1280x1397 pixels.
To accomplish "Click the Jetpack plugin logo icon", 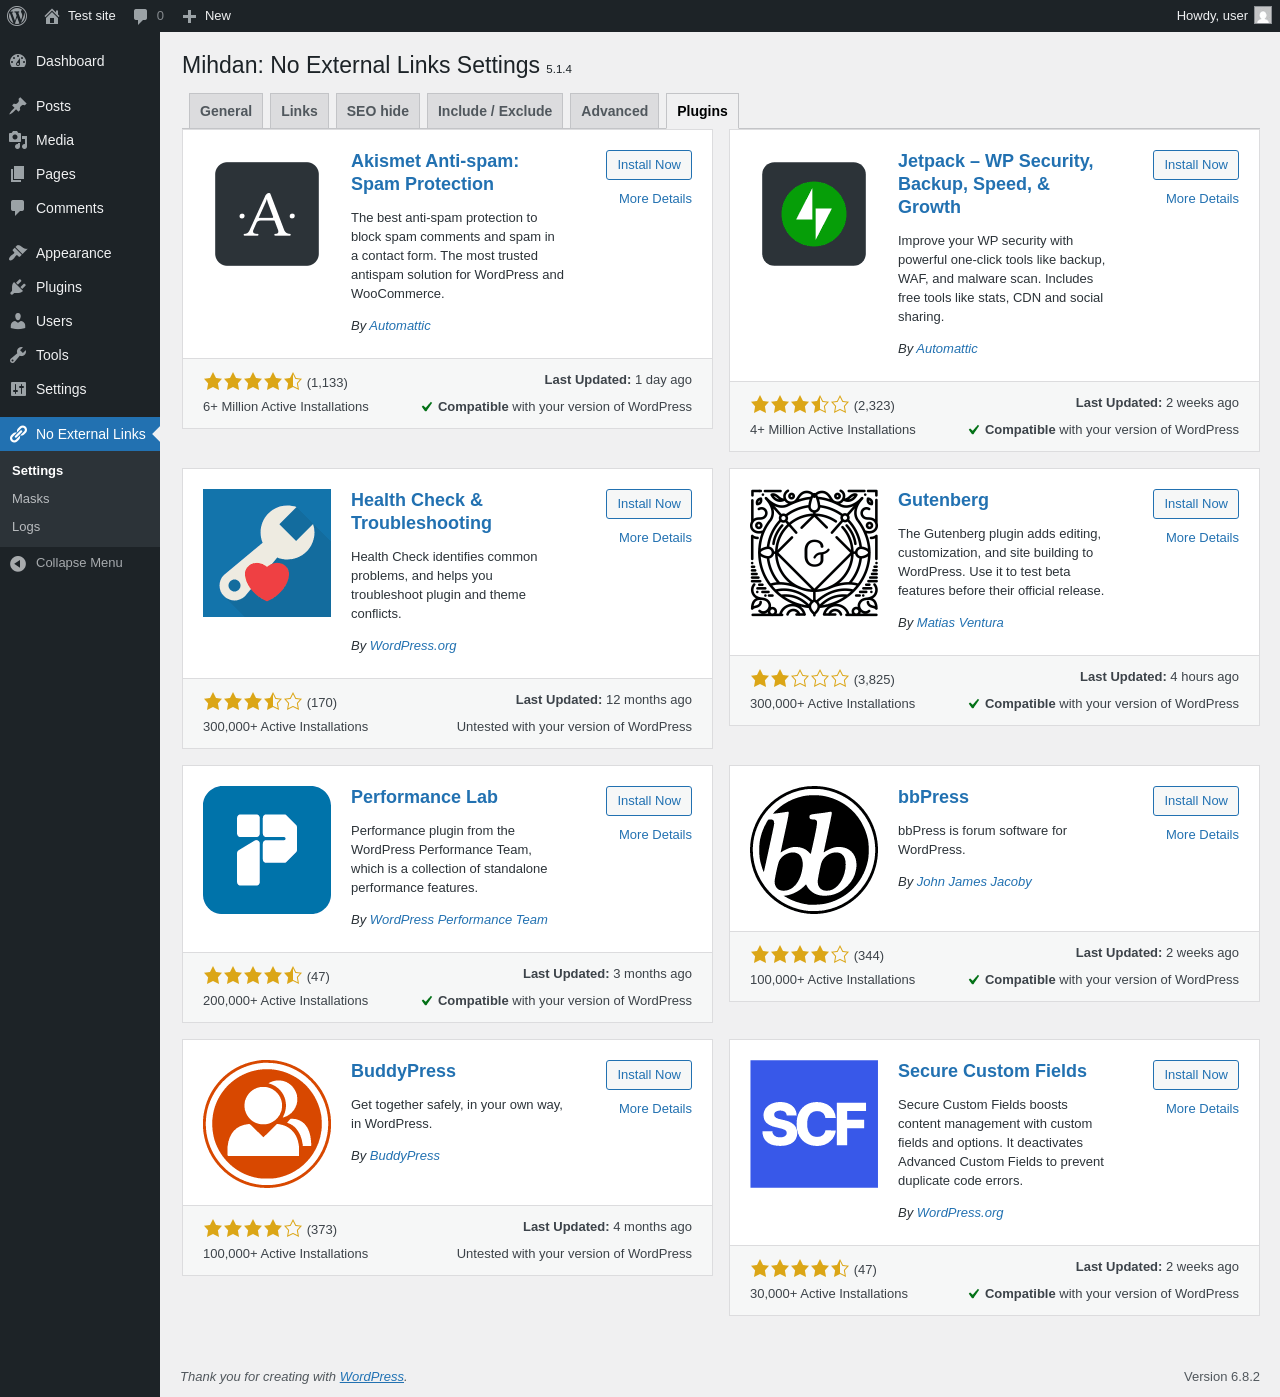I will (x=814, y=214).
